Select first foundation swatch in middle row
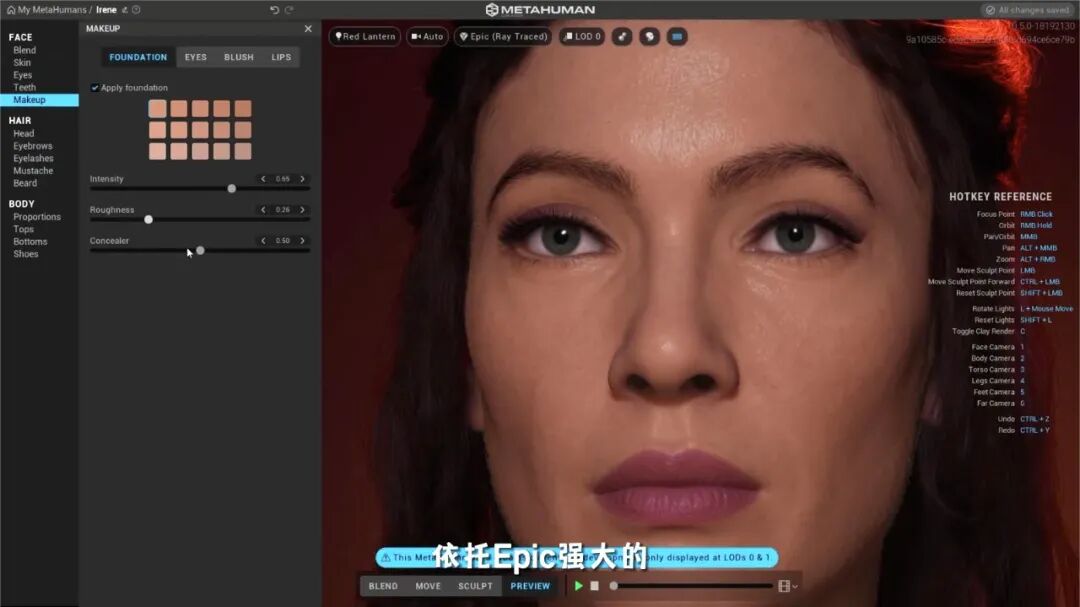Screen dimensions: 1080x607 158,130
